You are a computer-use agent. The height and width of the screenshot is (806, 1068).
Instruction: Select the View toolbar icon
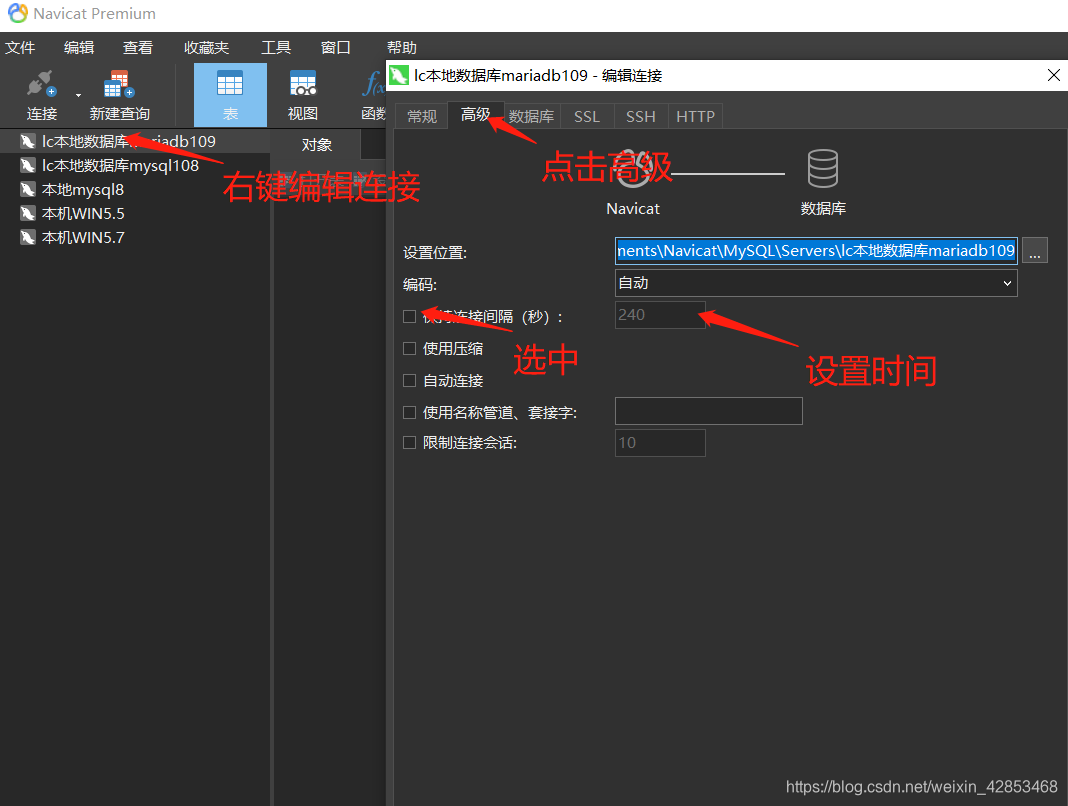click(x=302, y=84)
